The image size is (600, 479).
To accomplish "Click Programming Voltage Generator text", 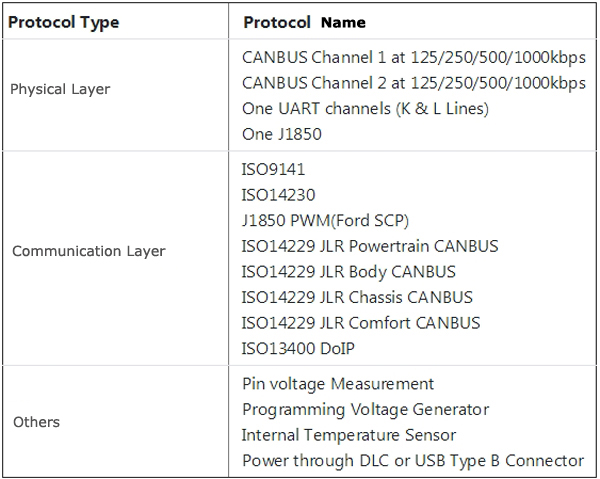I will tap(365, 410).
